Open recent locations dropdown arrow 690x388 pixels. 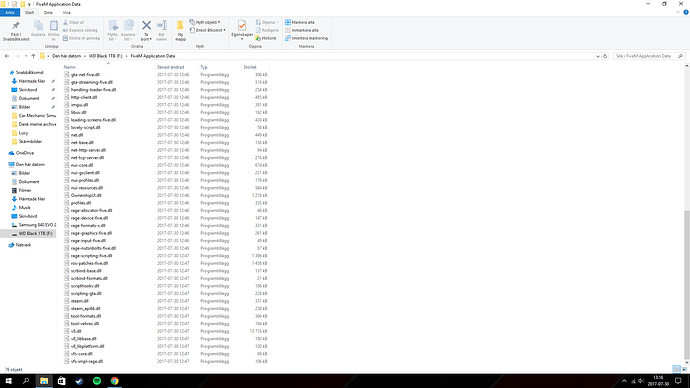click(26, 56)
